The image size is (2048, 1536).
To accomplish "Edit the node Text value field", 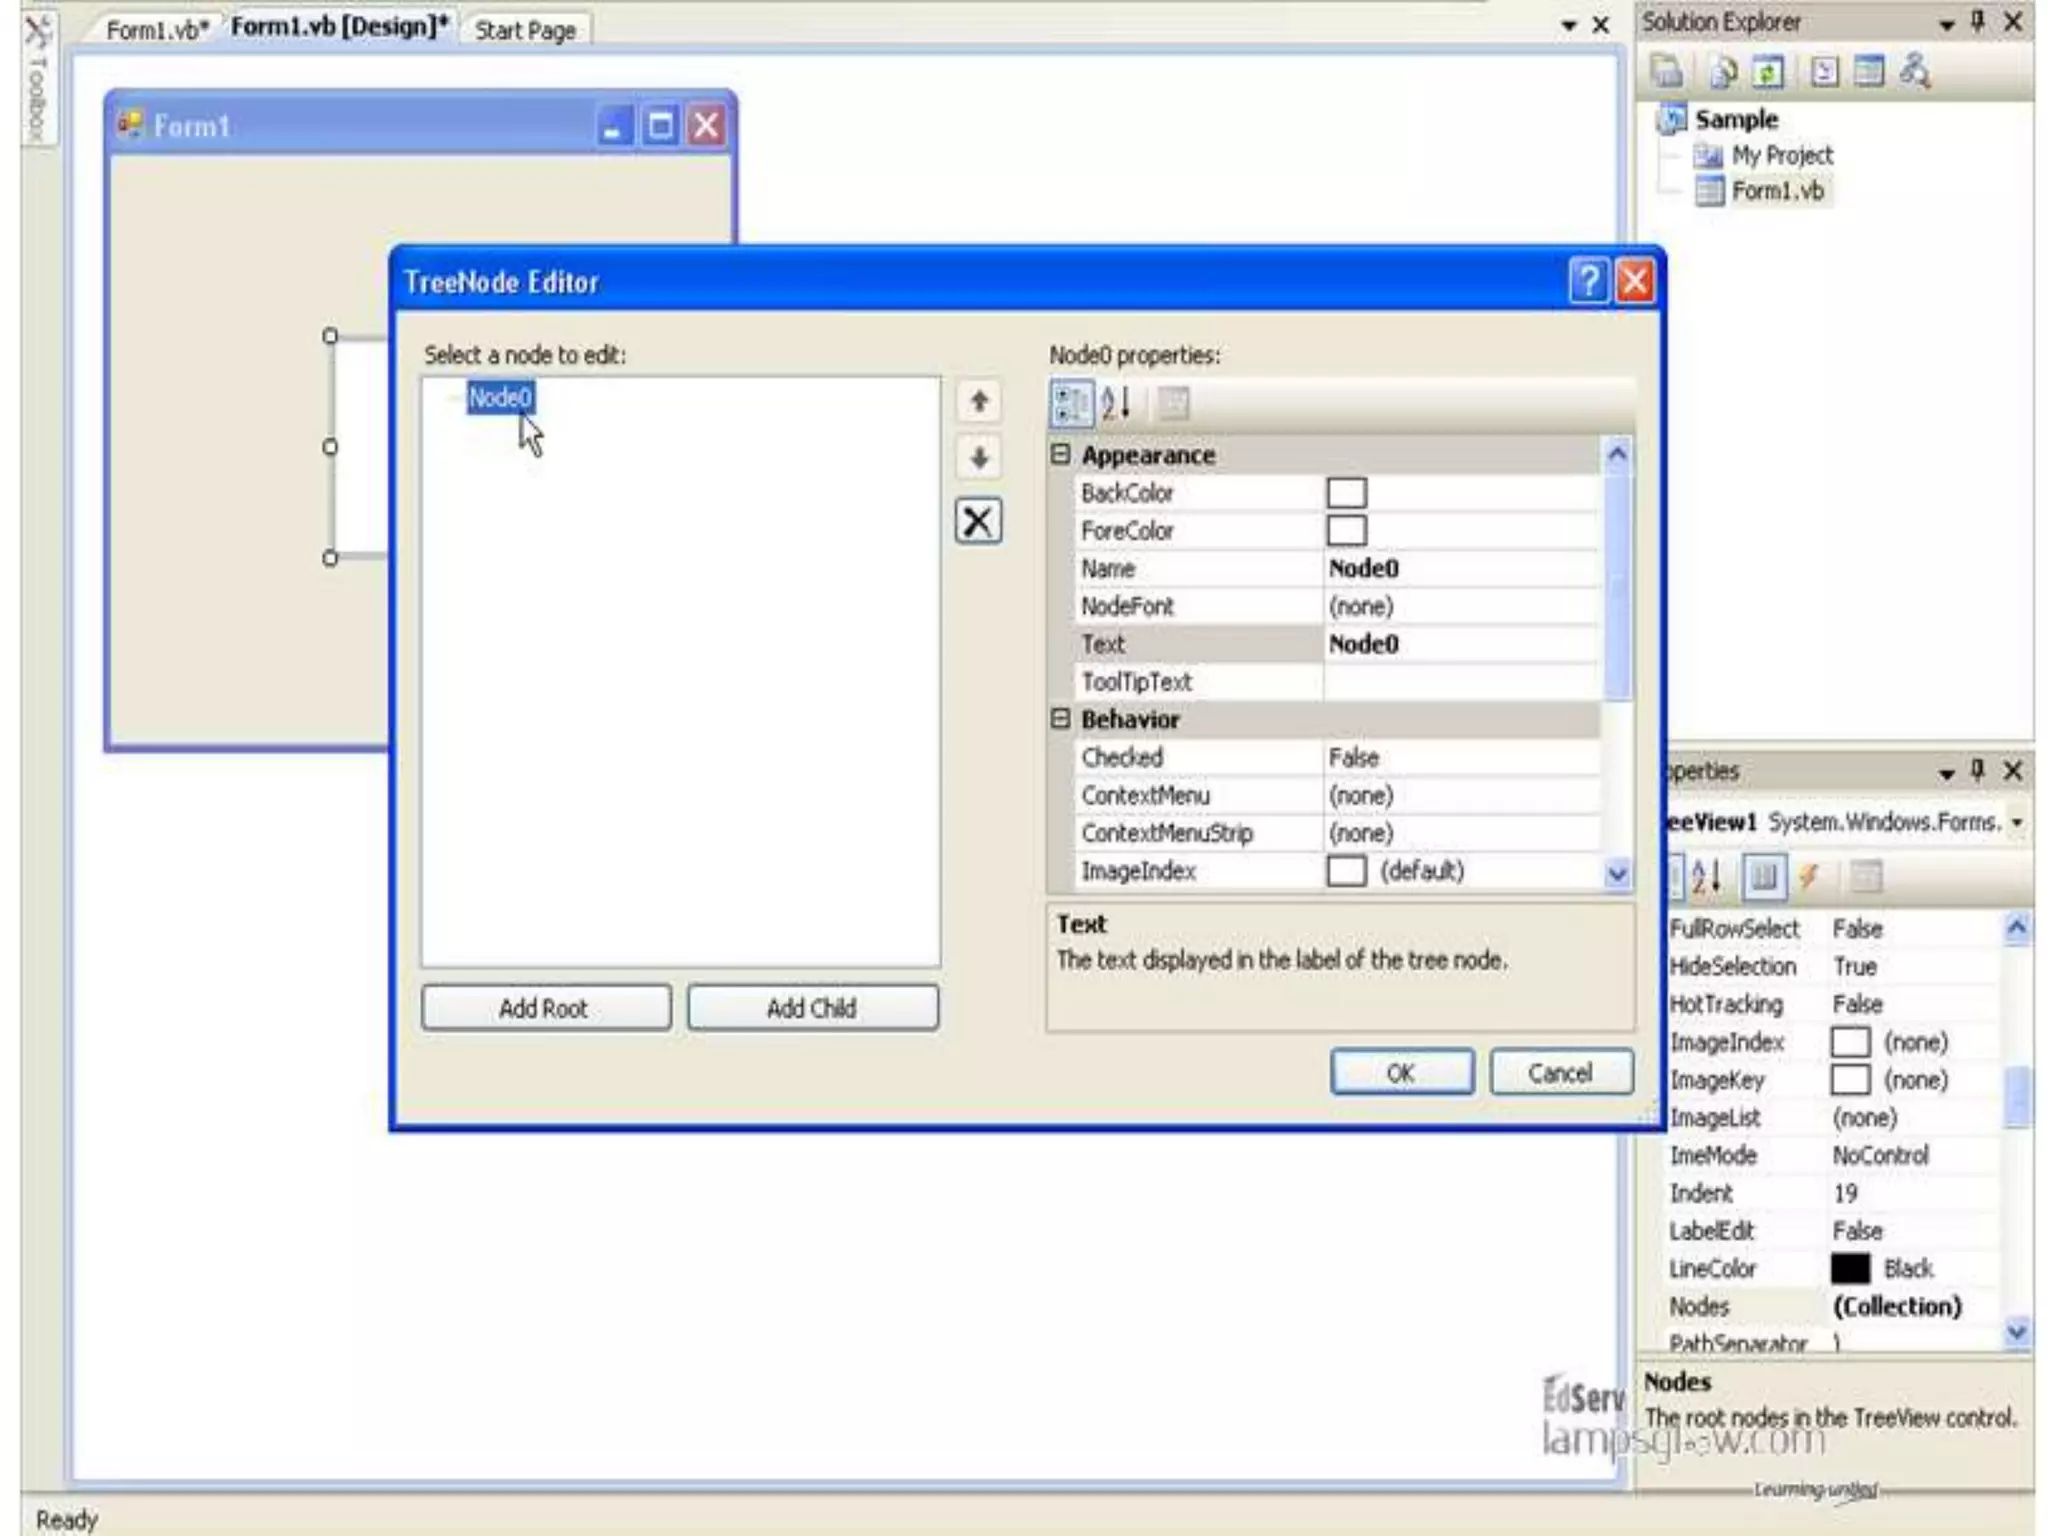I will click(1461, 644).
